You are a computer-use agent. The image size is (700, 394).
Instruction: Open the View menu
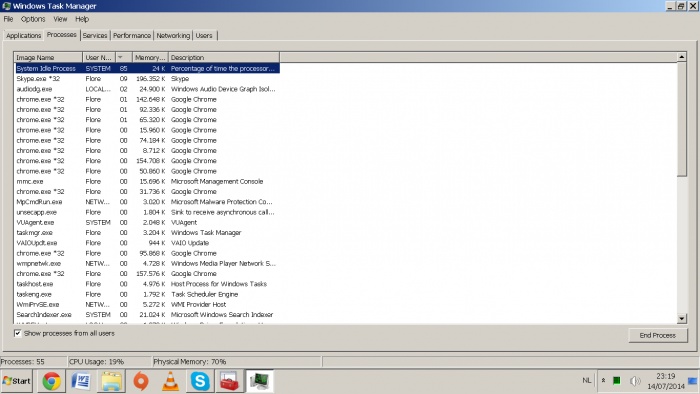(x=60, y=19)
